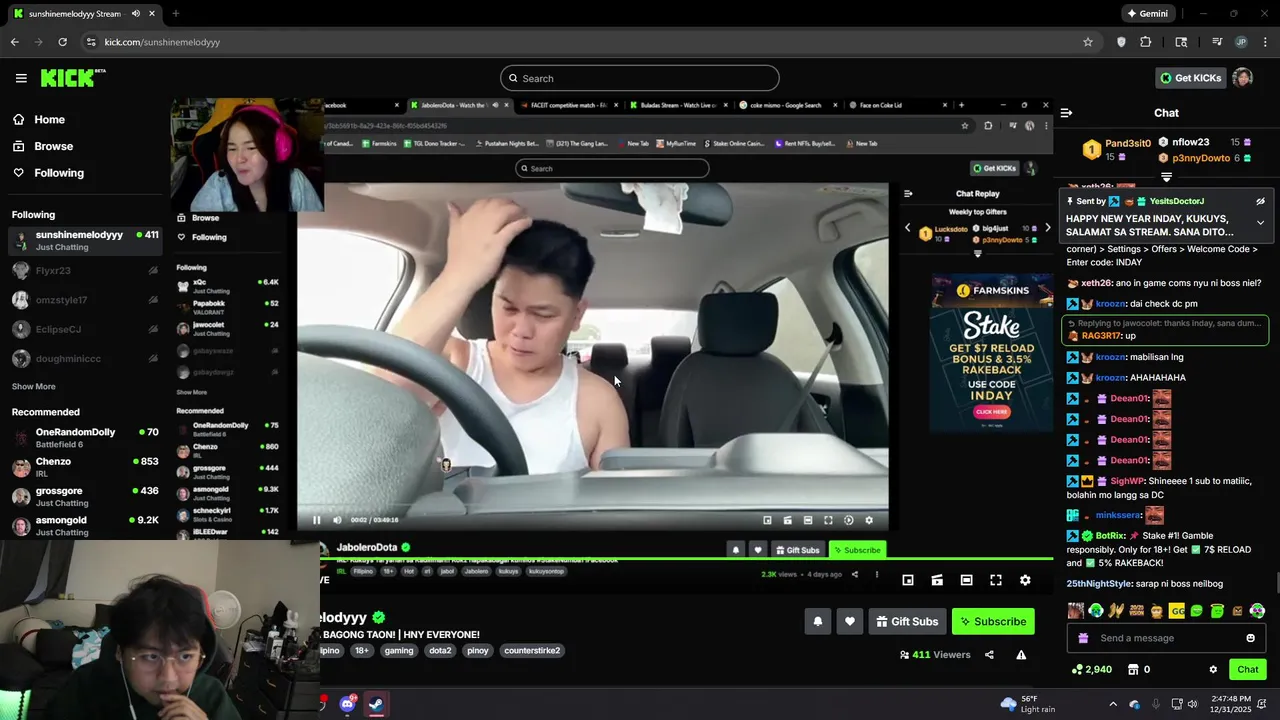Click the Kick search box
Viewport: 1280px width, 720px height.
coord(640,78)
